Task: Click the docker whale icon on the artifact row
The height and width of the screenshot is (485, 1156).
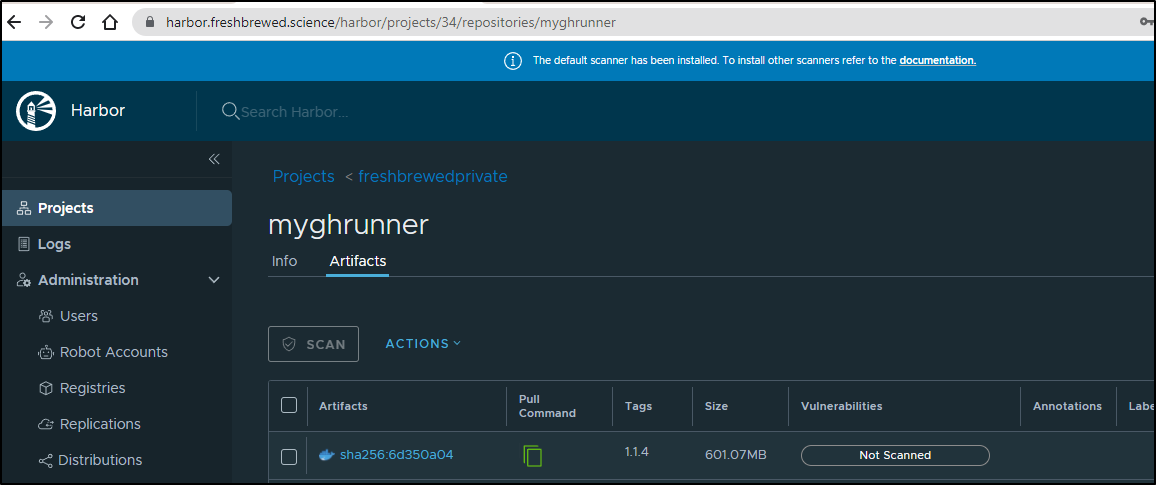Action: pos(327,456)
